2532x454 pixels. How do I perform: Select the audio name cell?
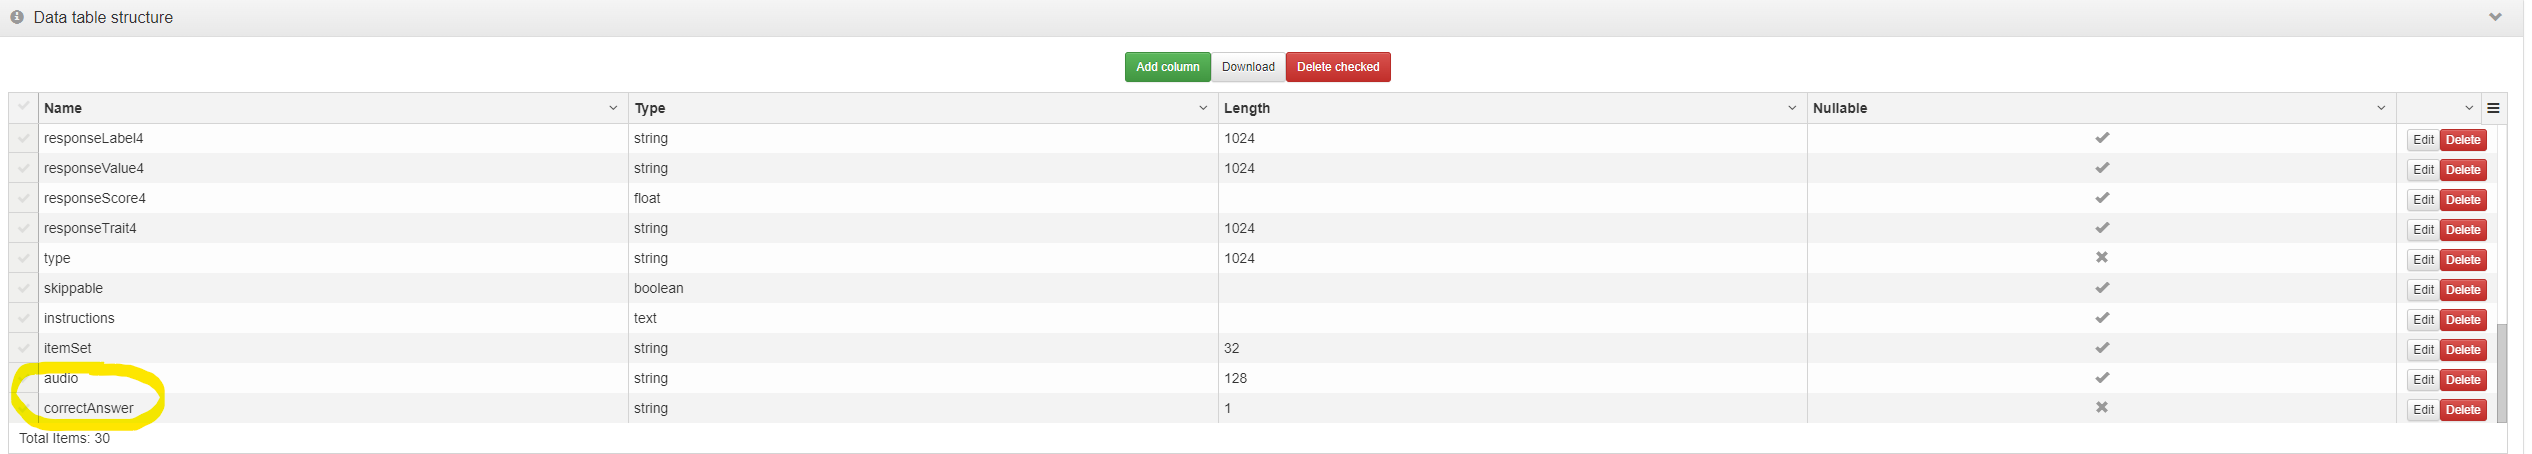(334, 378)
